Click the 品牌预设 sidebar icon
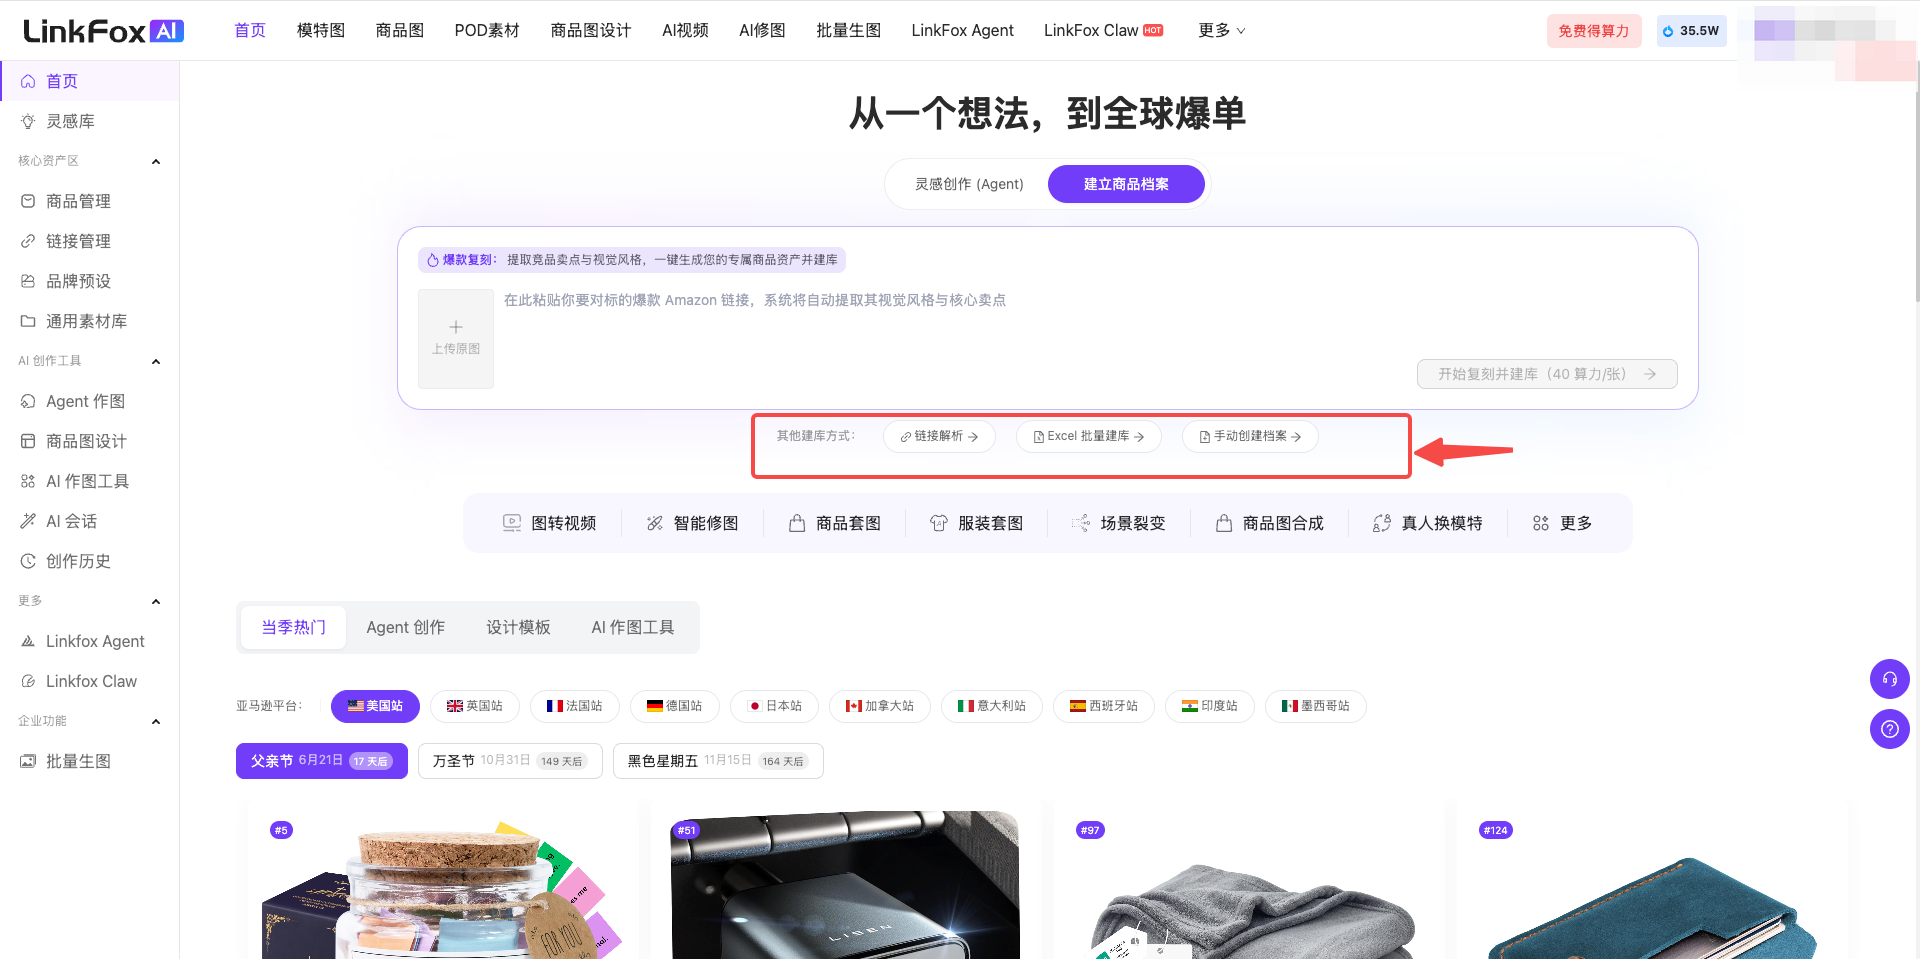Viewport: 1920px width, 959px height. (x=28, y=281)
